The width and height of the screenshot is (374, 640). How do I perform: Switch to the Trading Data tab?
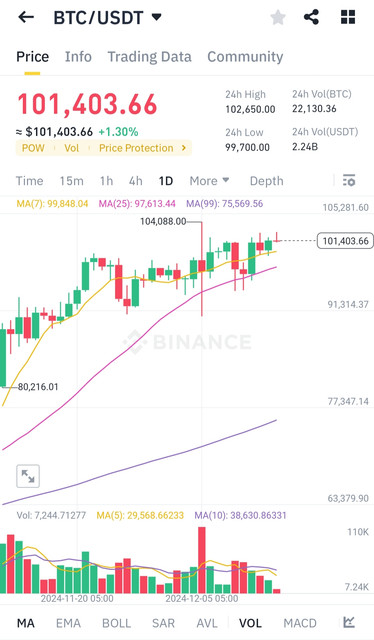coord(149,57)
